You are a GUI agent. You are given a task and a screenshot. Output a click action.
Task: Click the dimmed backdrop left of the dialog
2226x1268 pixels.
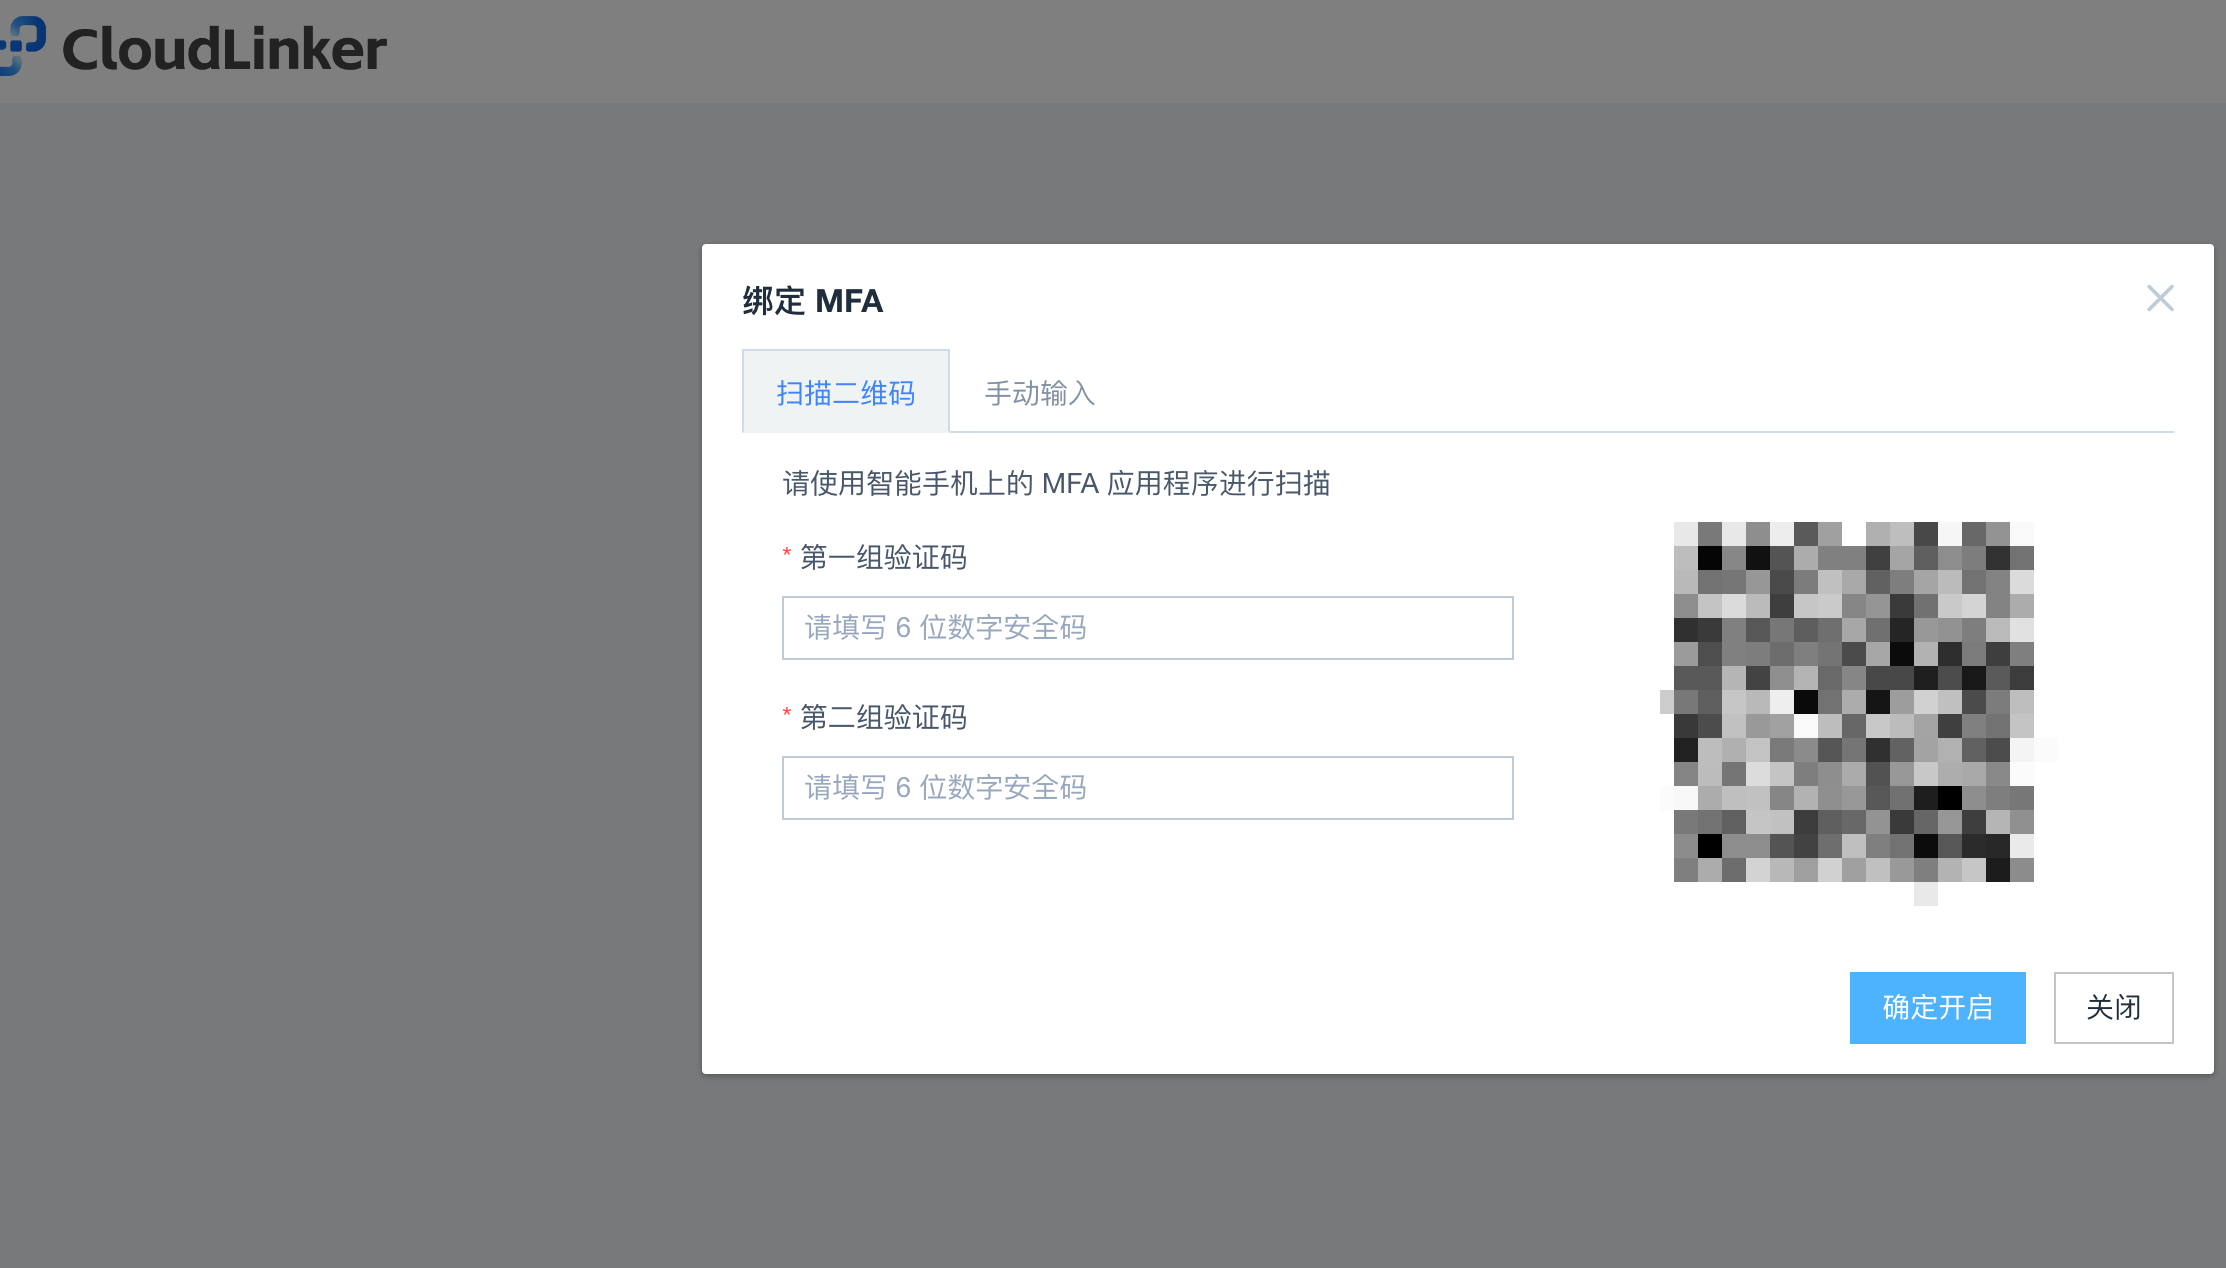pos(350,650)
